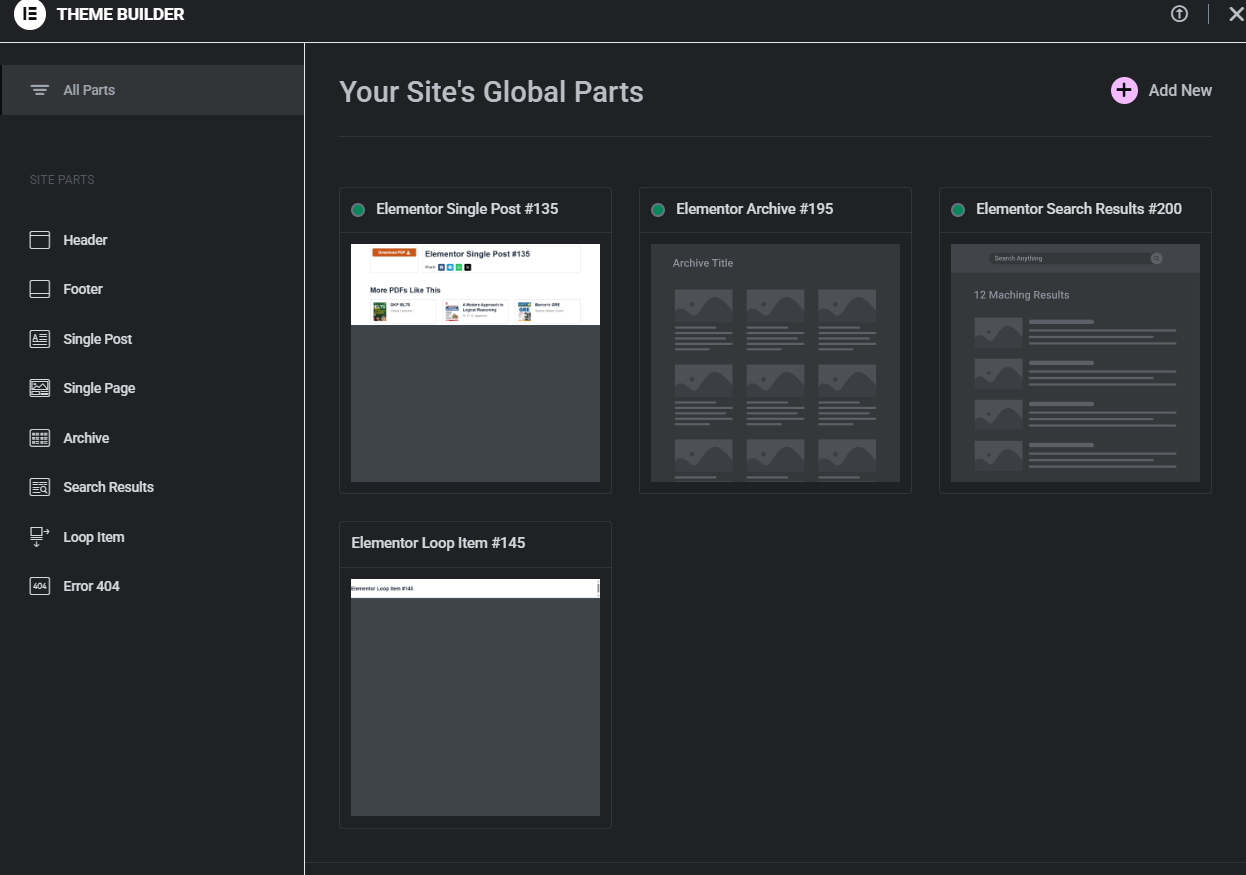Open Archive #195 template thumbnail
The height and width of the screenshot is (875, 1246).
pyautogui.click(x=775, y=363)
